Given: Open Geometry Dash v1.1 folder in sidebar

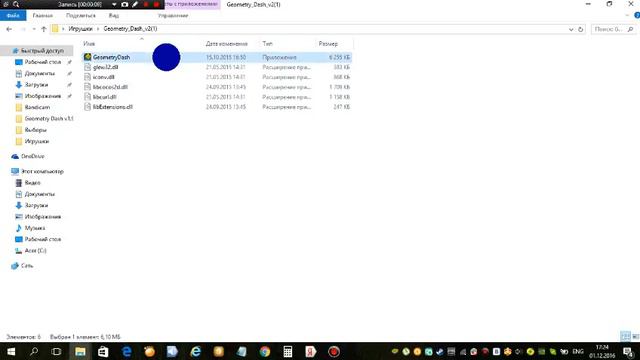Looking at the screenshot, I should click(49, 119).
